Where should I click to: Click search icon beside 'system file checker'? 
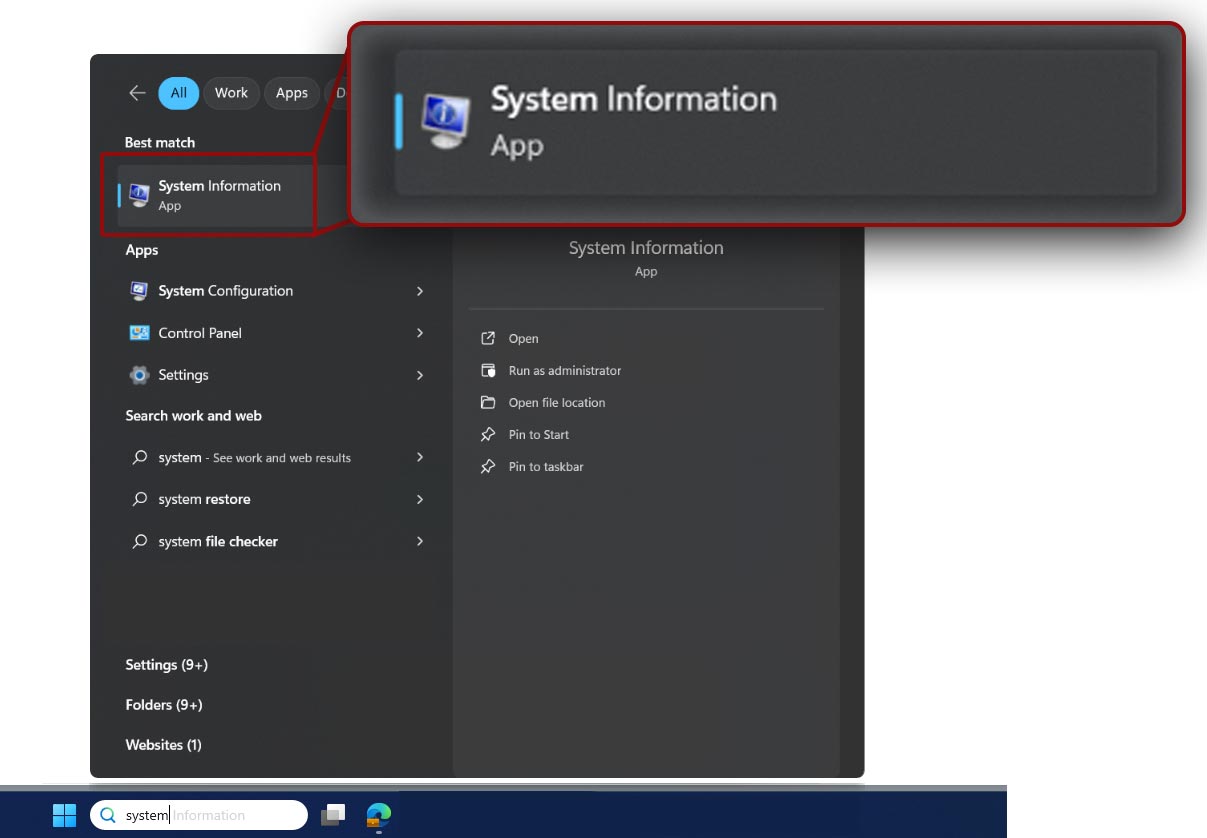pos(140,541)
